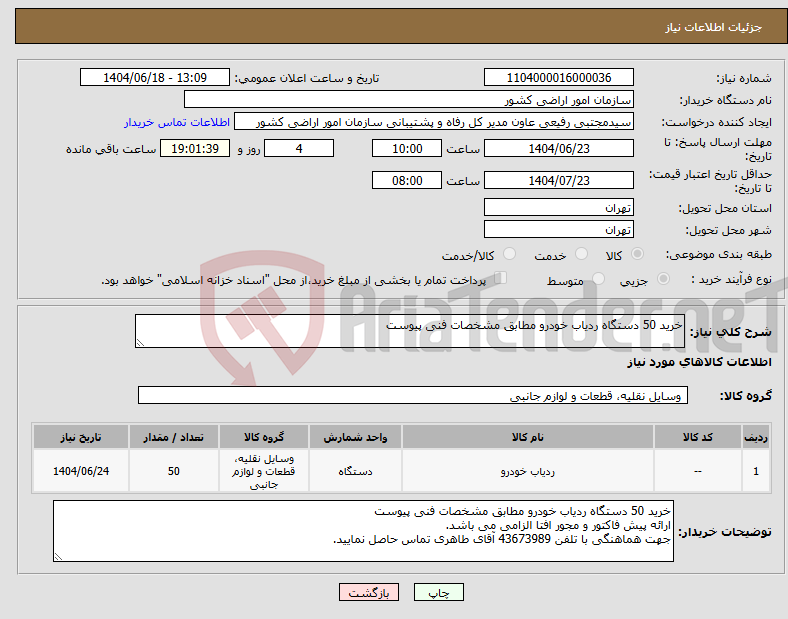Click the quantity cell showing 50
This screenshot has width=788, height=619.
click(173, 471)
